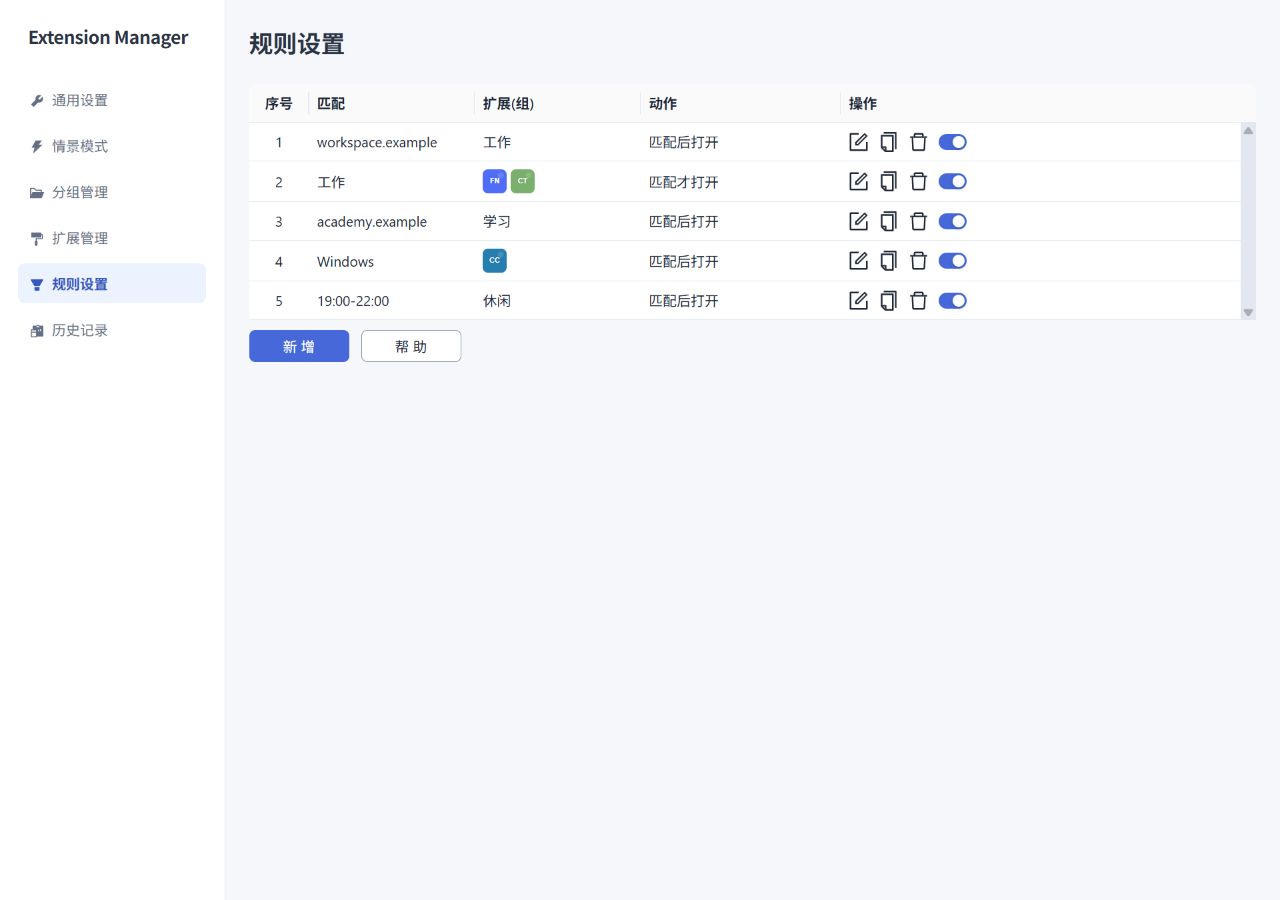This screenshot has width=1280, height=900.
Task: Click the 帮助 button
Action: click(411, 346)
